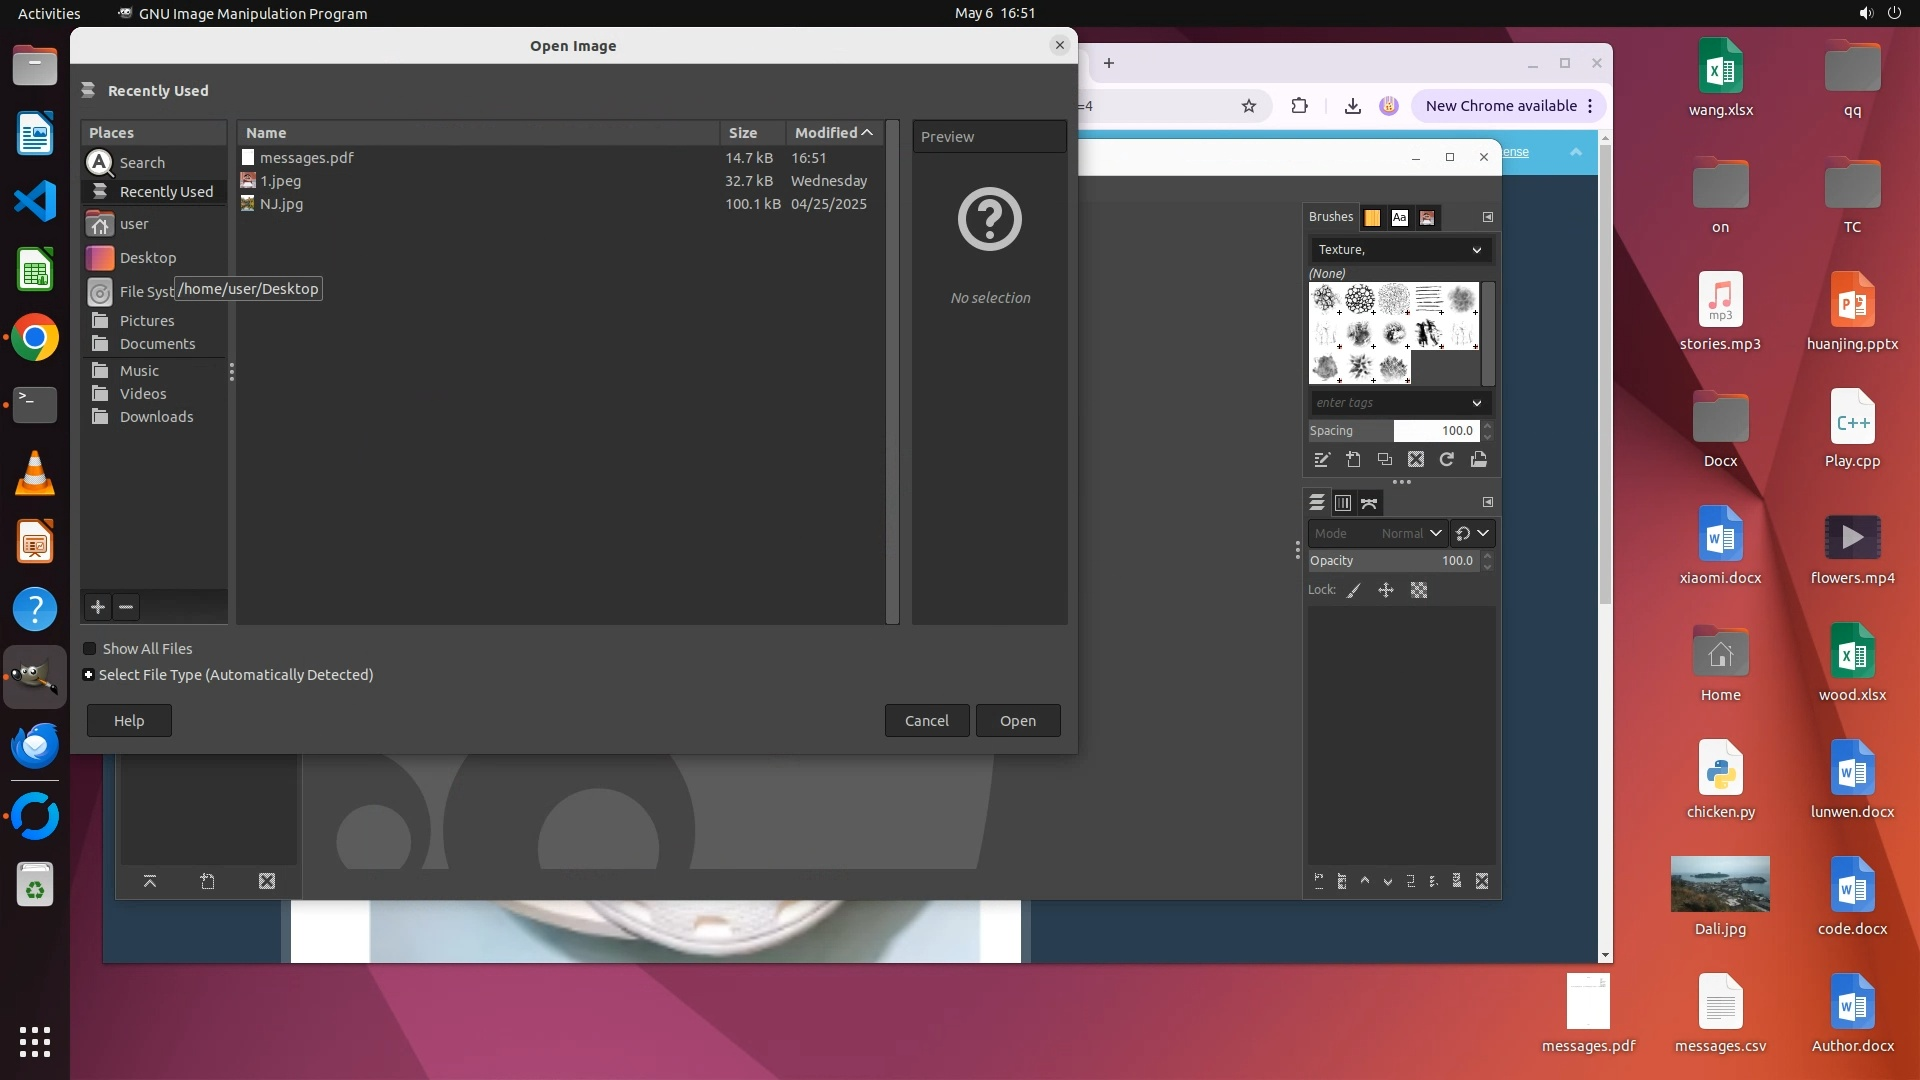Open the enter tags dropdown arrow
Image resolution: width=1920 pixels, height=1080 pixels.
1476,403
